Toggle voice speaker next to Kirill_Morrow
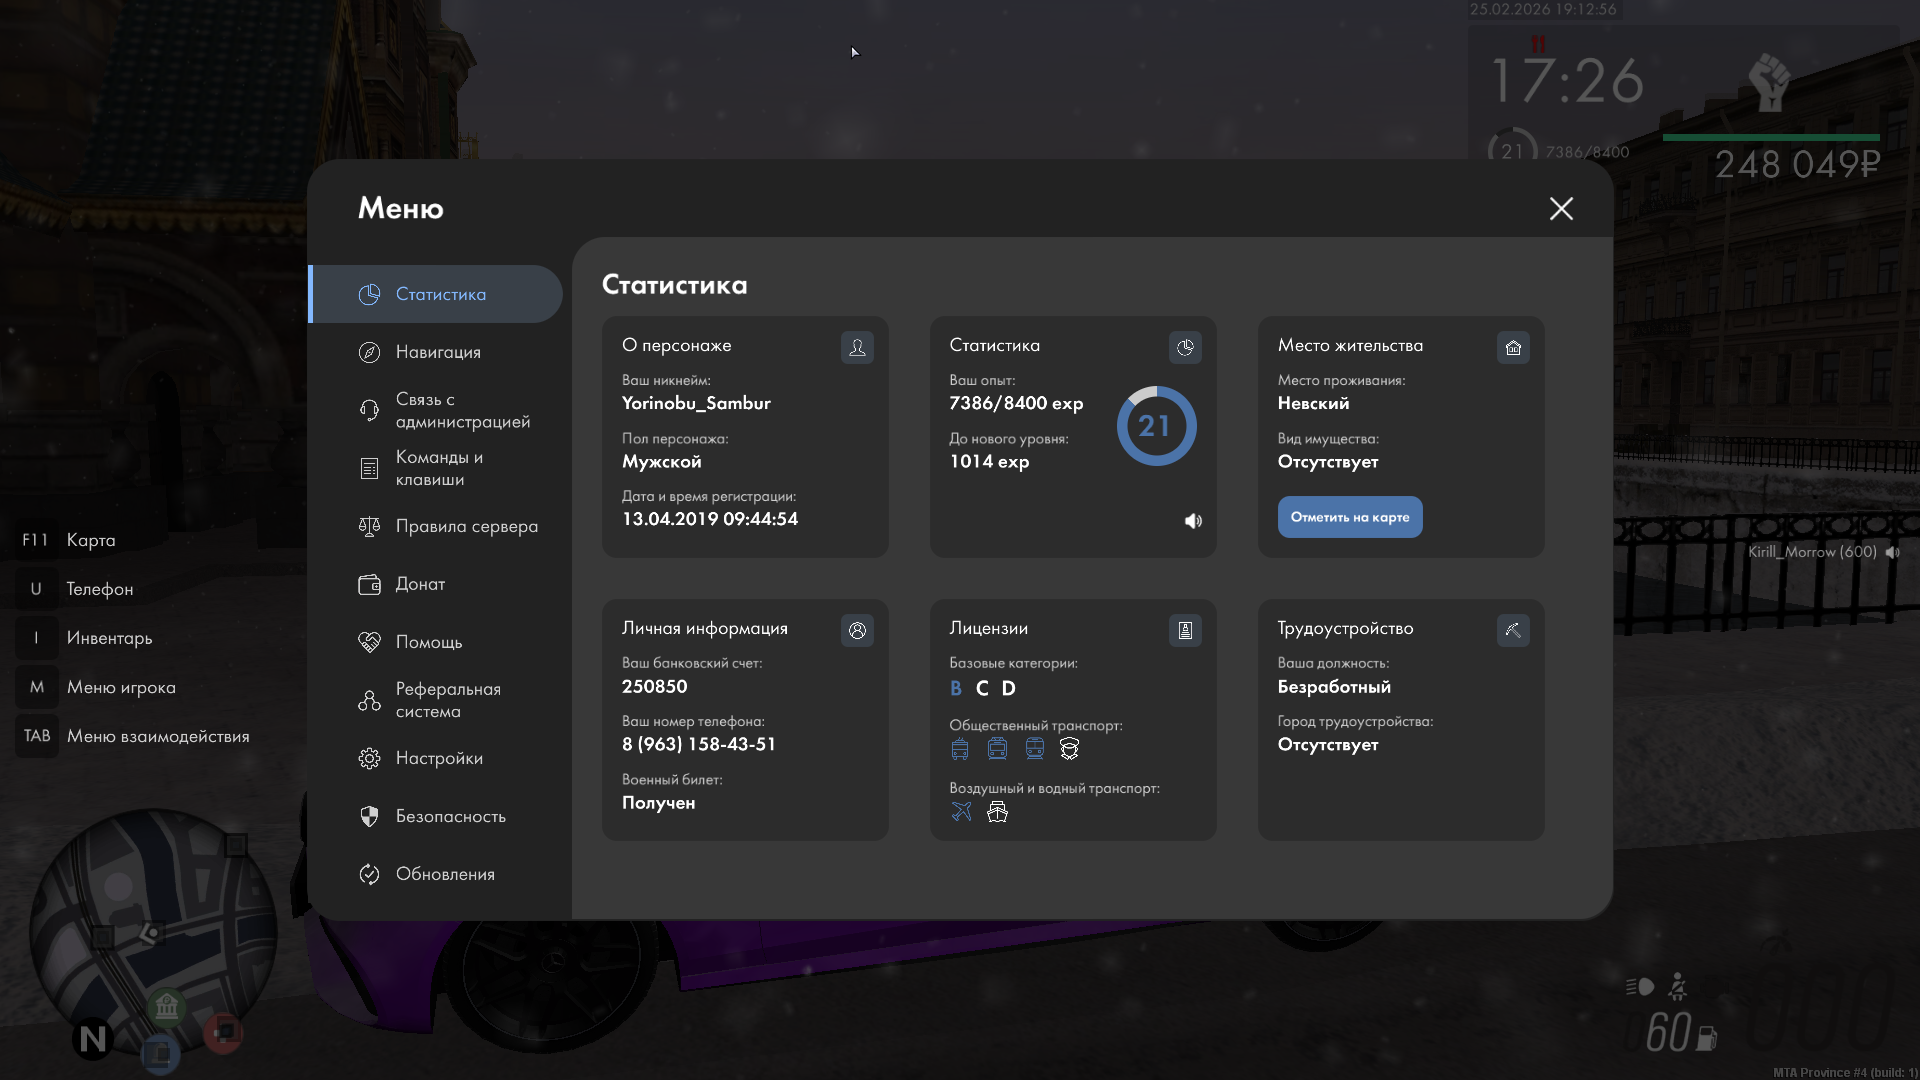Image resolution: width=1920 pixels, height=1080 pixels. [x=1892, y=552]
